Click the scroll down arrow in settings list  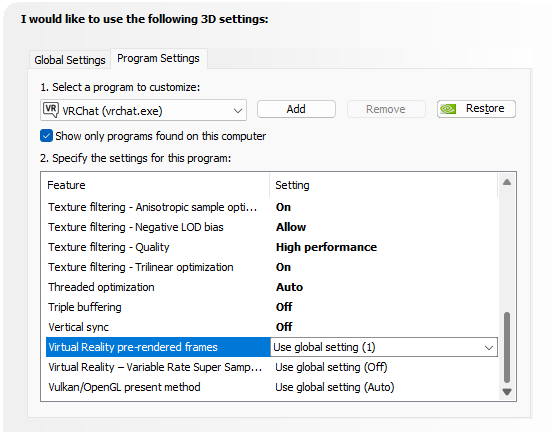click(x=507, y=392)
